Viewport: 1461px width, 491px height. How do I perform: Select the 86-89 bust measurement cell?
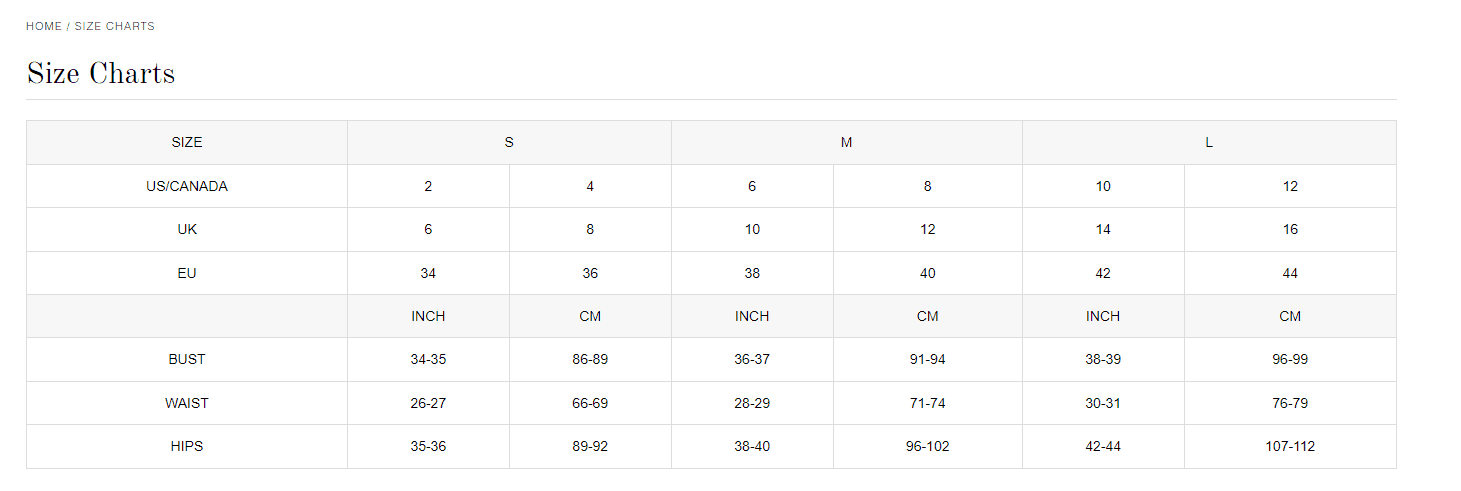point(590,359)
